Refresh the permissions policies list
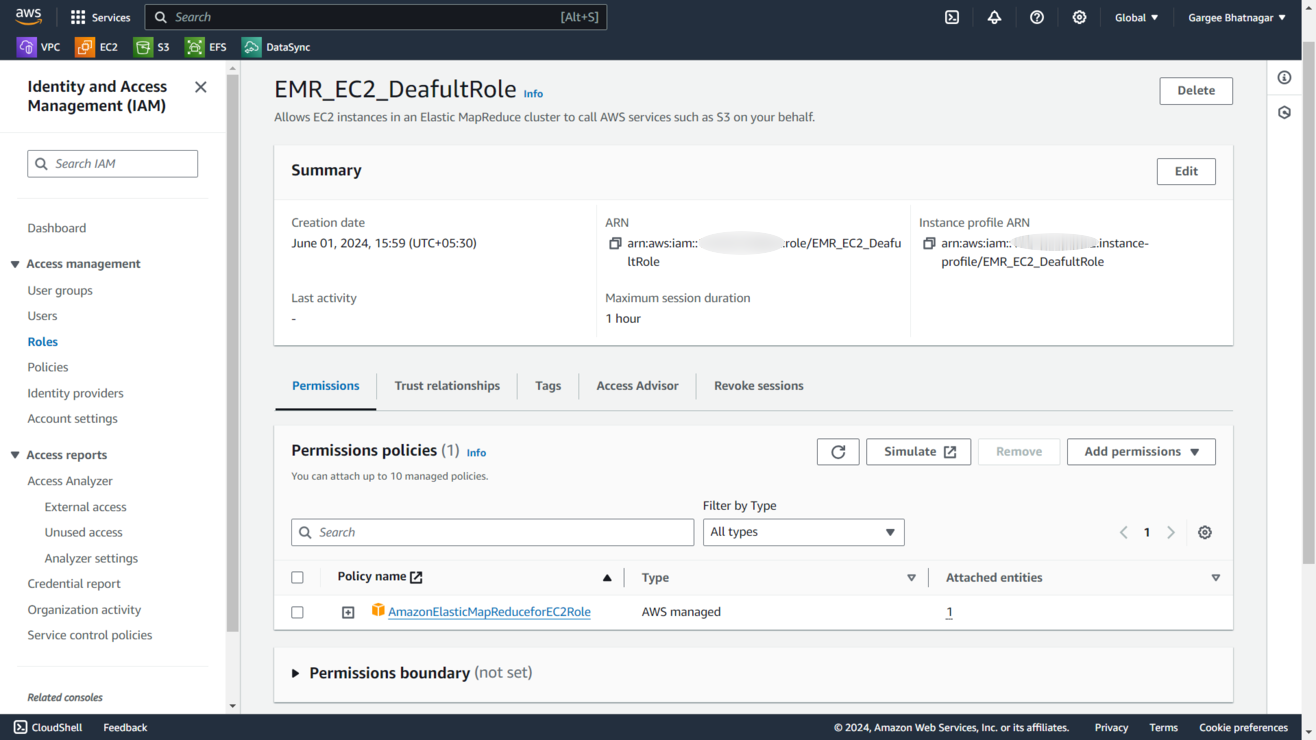The image size is (1316, 740). click(838, 452)
